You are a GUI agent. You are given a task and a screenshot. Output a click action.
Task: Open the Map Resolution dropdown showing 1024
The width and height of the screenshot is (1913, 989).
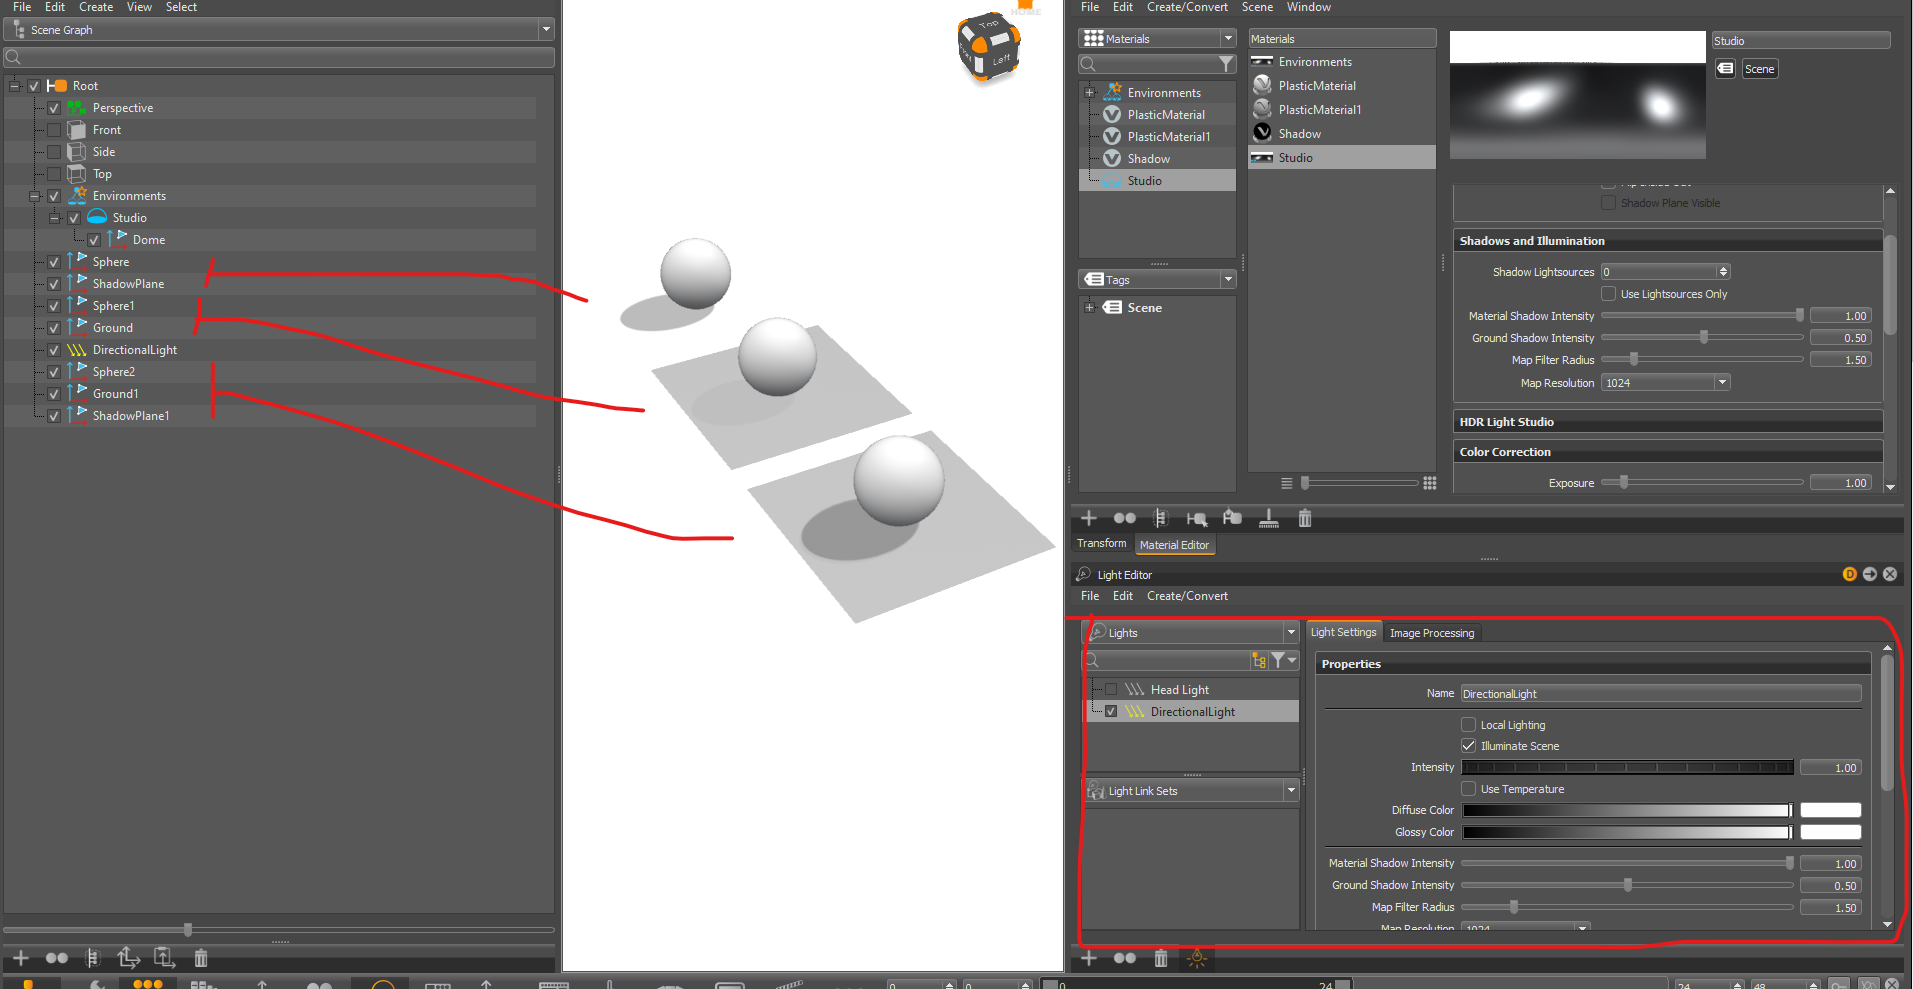pyautogui.click(x=1721, y=382)
